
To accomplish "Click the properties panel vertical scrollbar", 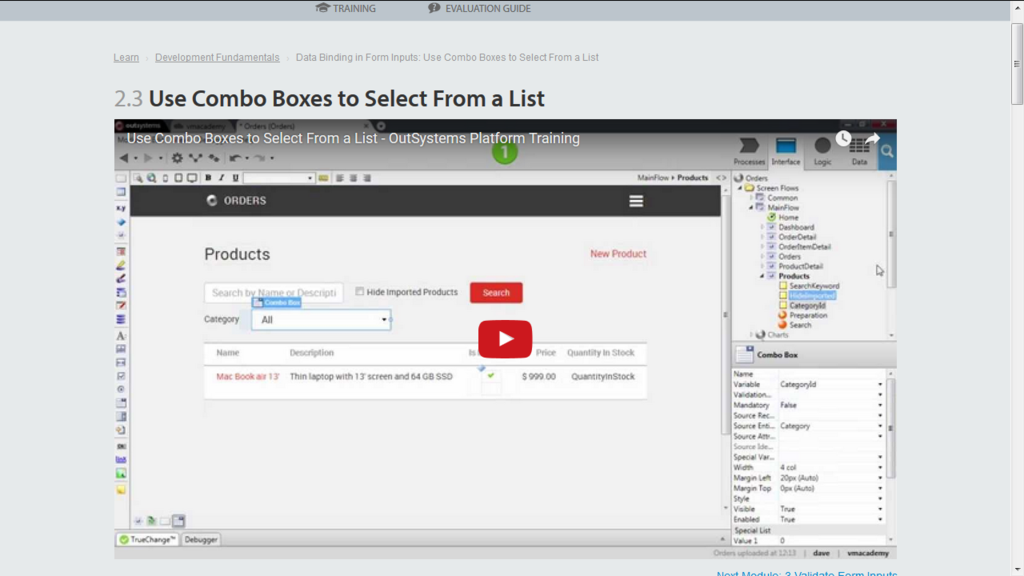I will point(891,428).
